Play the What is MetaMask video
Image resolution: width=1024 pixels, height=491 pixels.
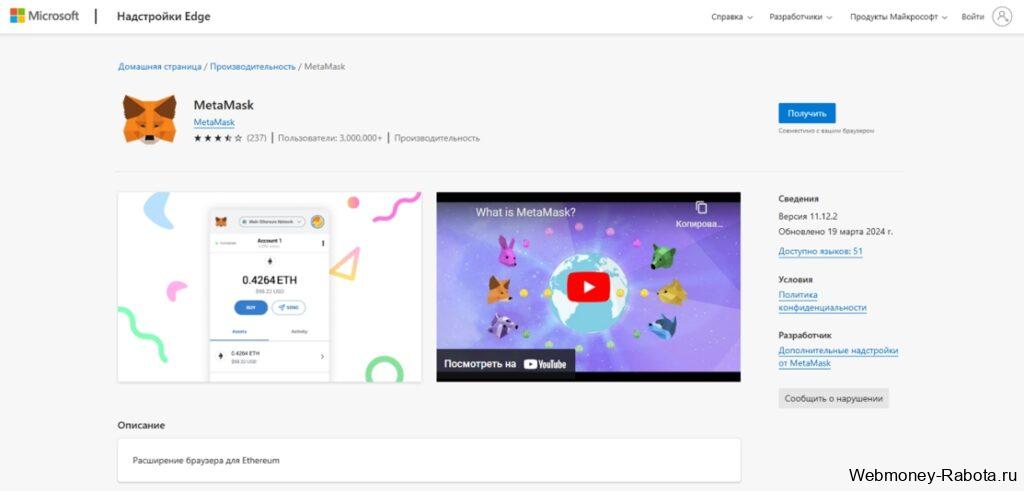click(588, 287)
